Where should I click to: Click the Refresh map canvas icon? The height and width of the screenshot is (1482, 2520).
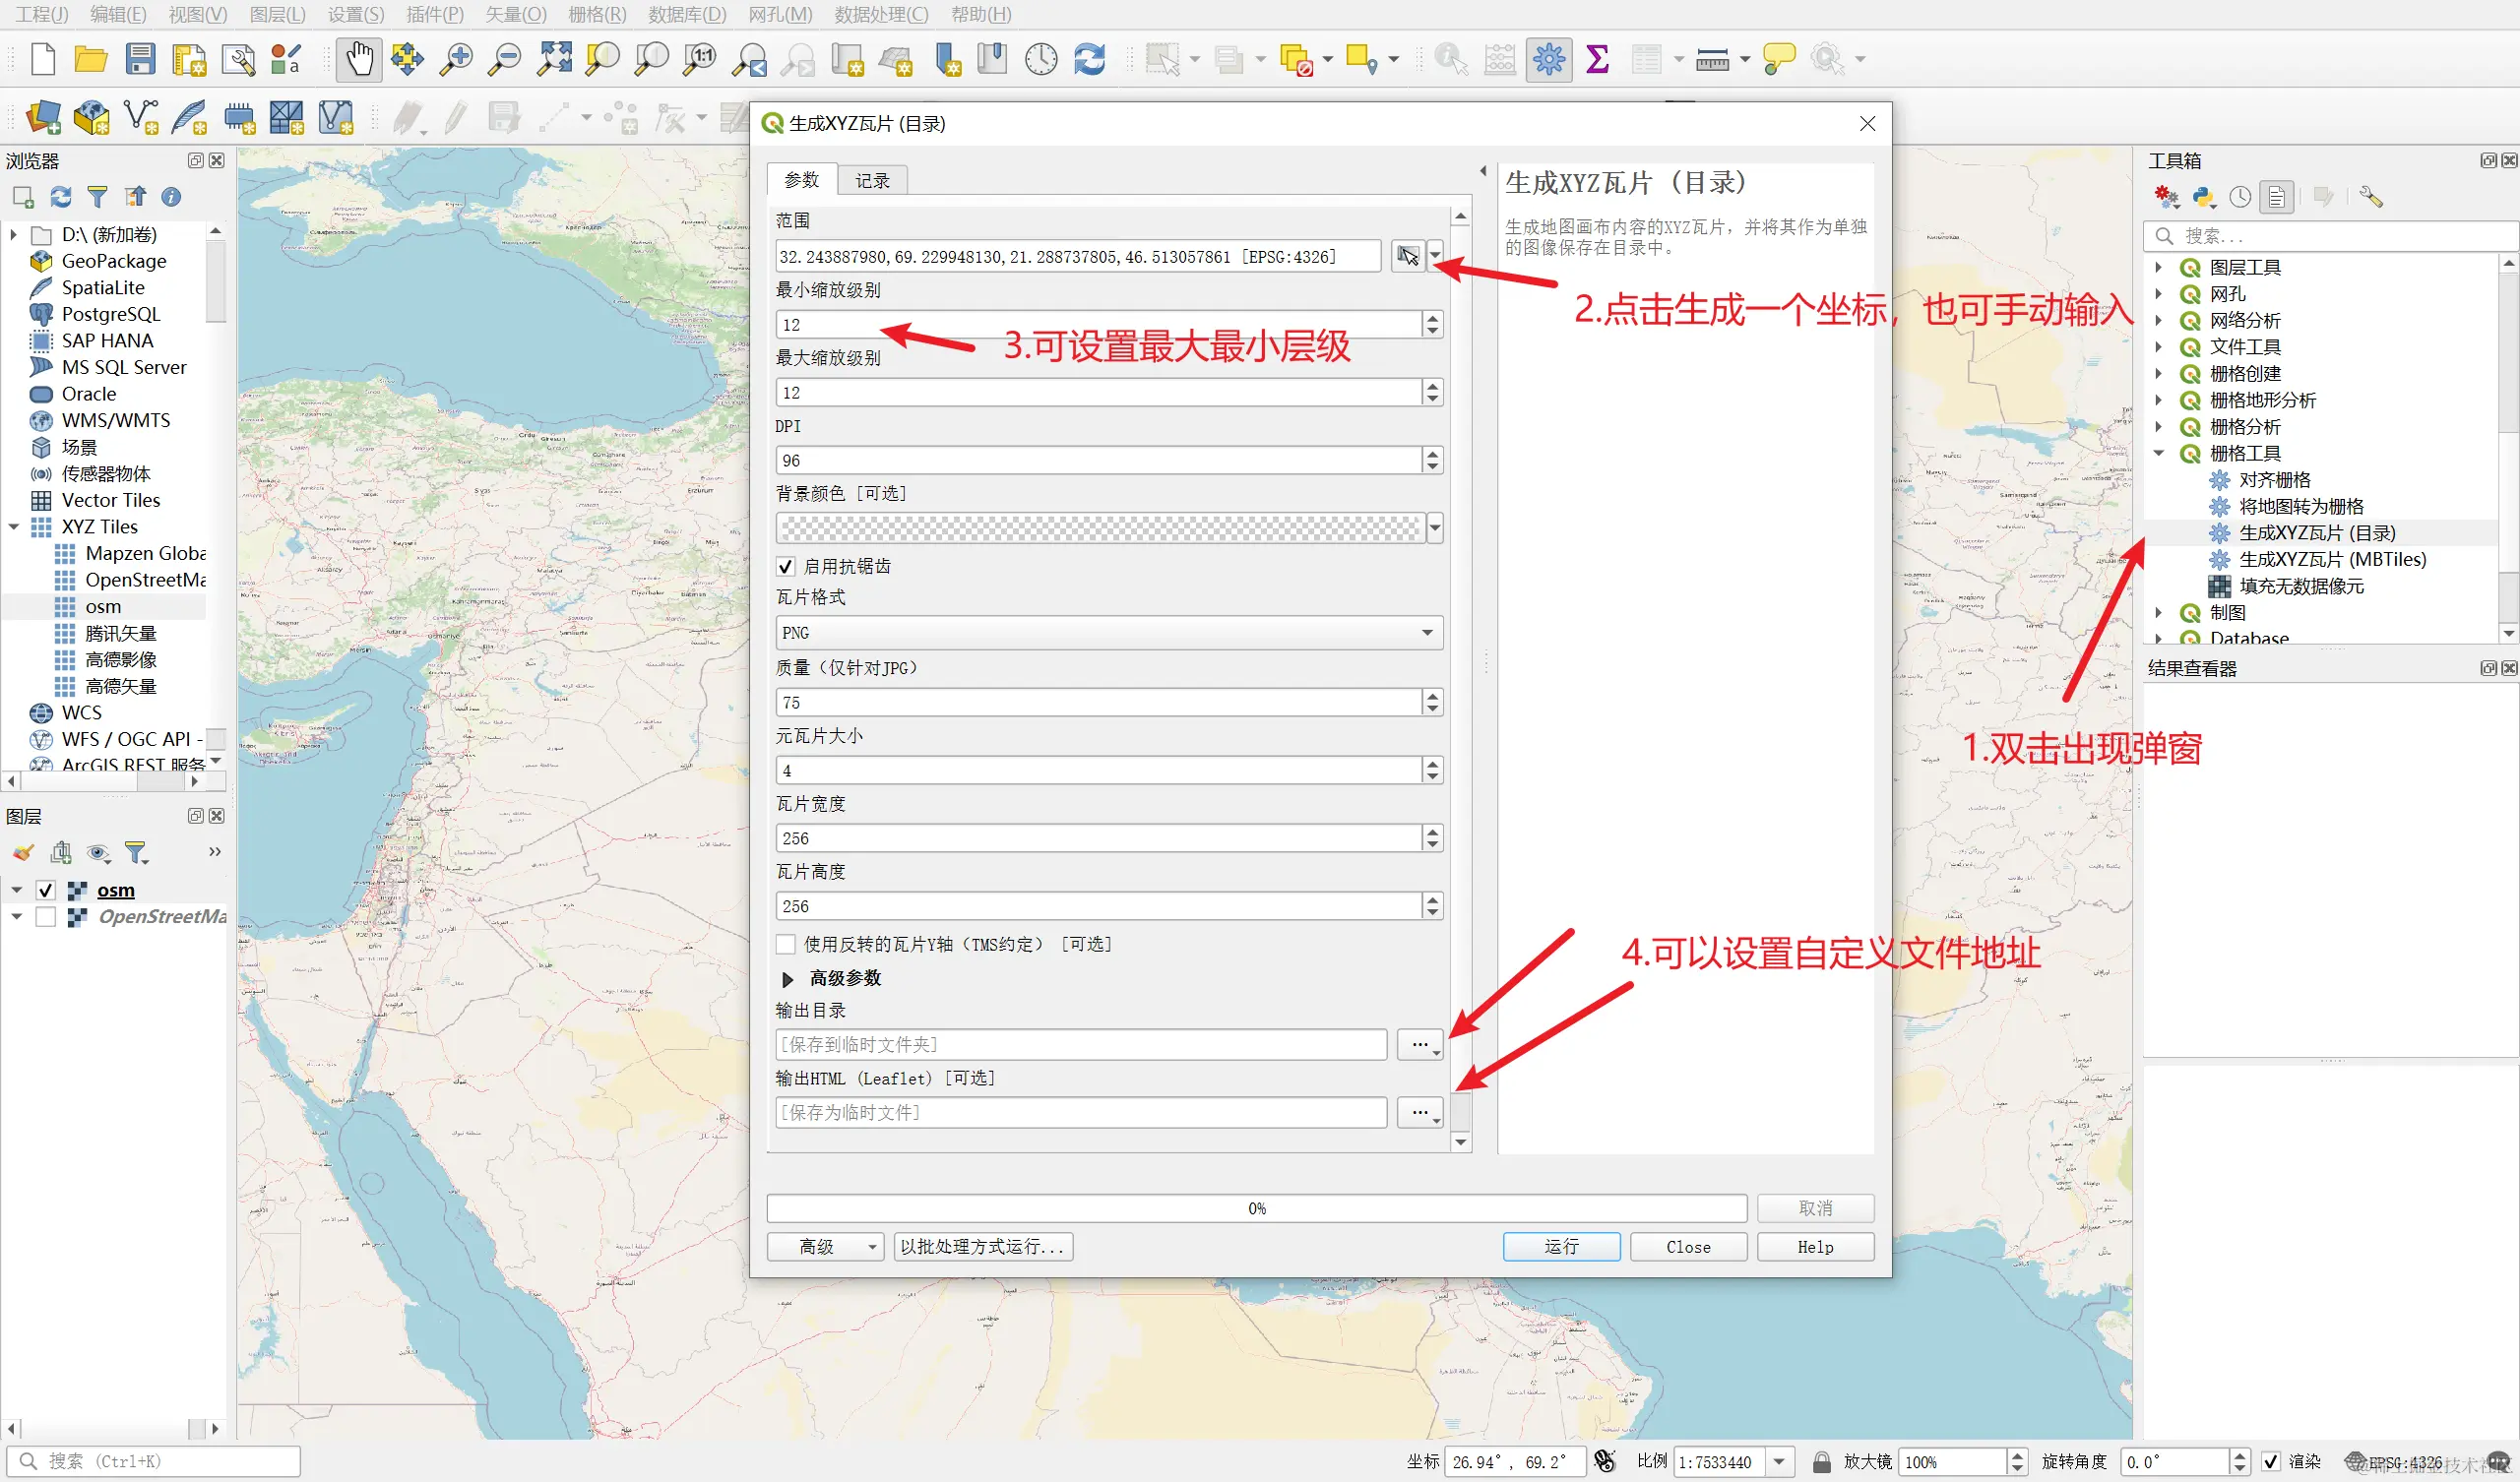click(x=1089, y=59)
